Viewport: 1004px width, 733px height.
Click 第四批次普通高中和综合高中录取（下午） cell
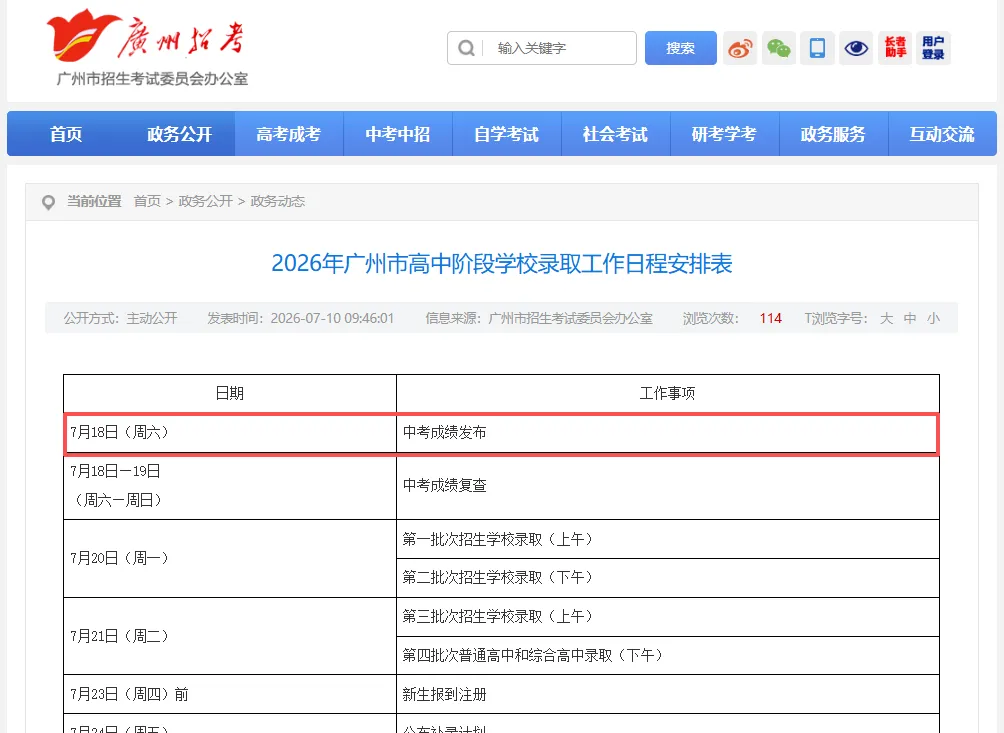pos(668,655)
